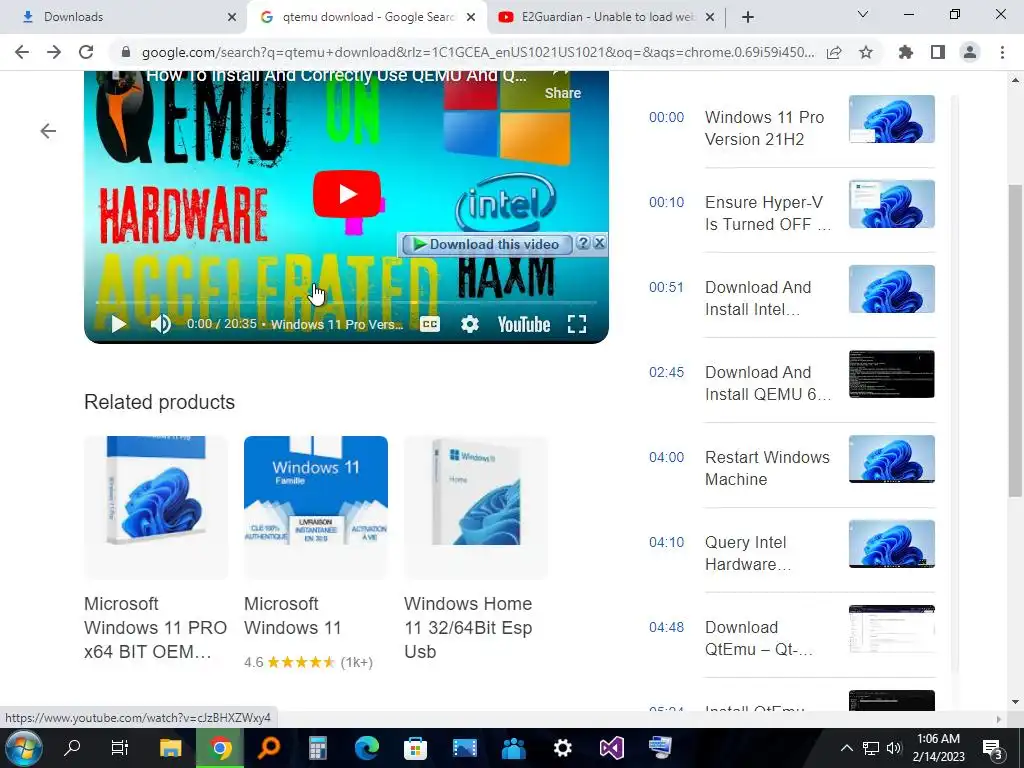Jump to 04:00 Restart Windows Machine
Screen dimensions: 1024x768
(791, 468)
